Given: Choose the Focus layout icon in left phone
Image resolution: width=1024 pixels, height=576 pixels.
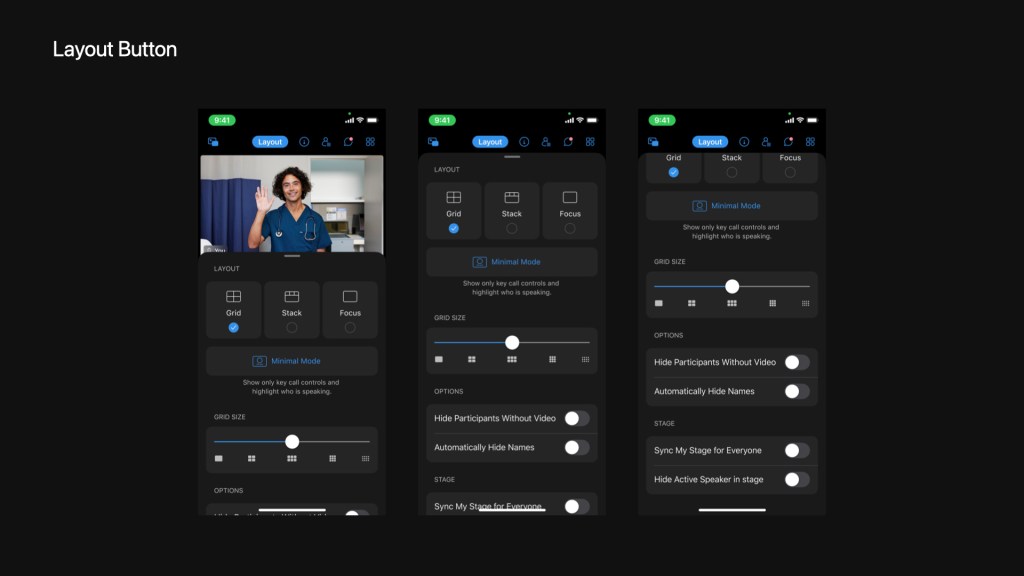Looking at the screenshot, I should [x=350, y=297].
